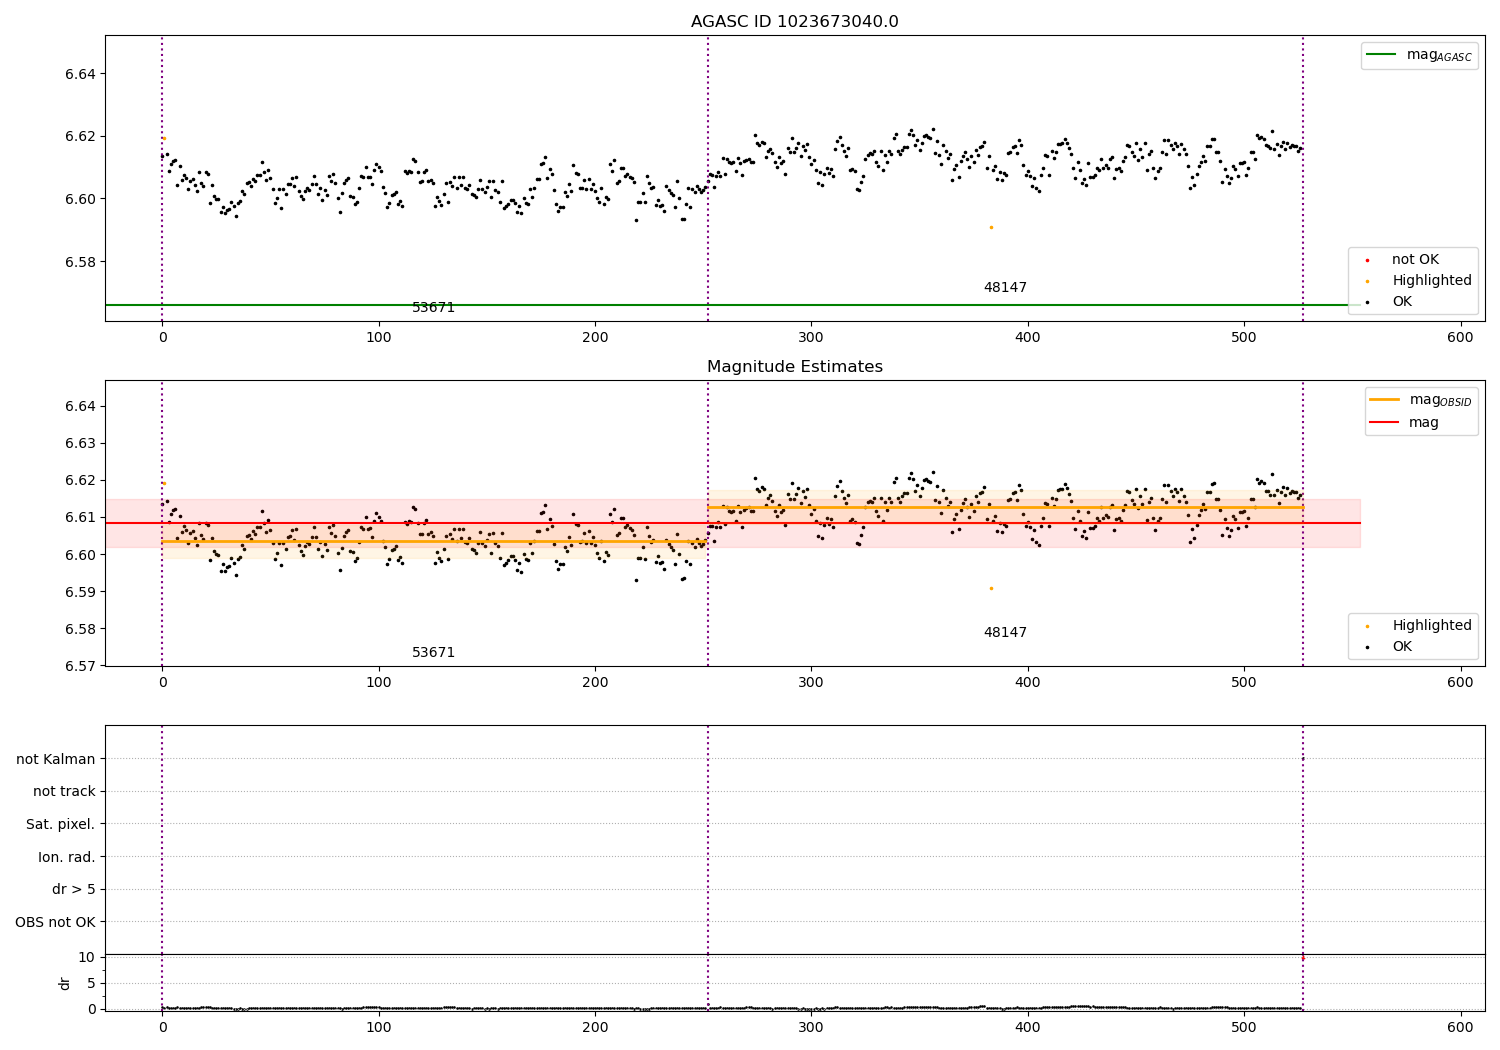Select 'Highlighted' legend entry in top plot
This screenshot has height=1050, width=1500.
[1417, 281]
